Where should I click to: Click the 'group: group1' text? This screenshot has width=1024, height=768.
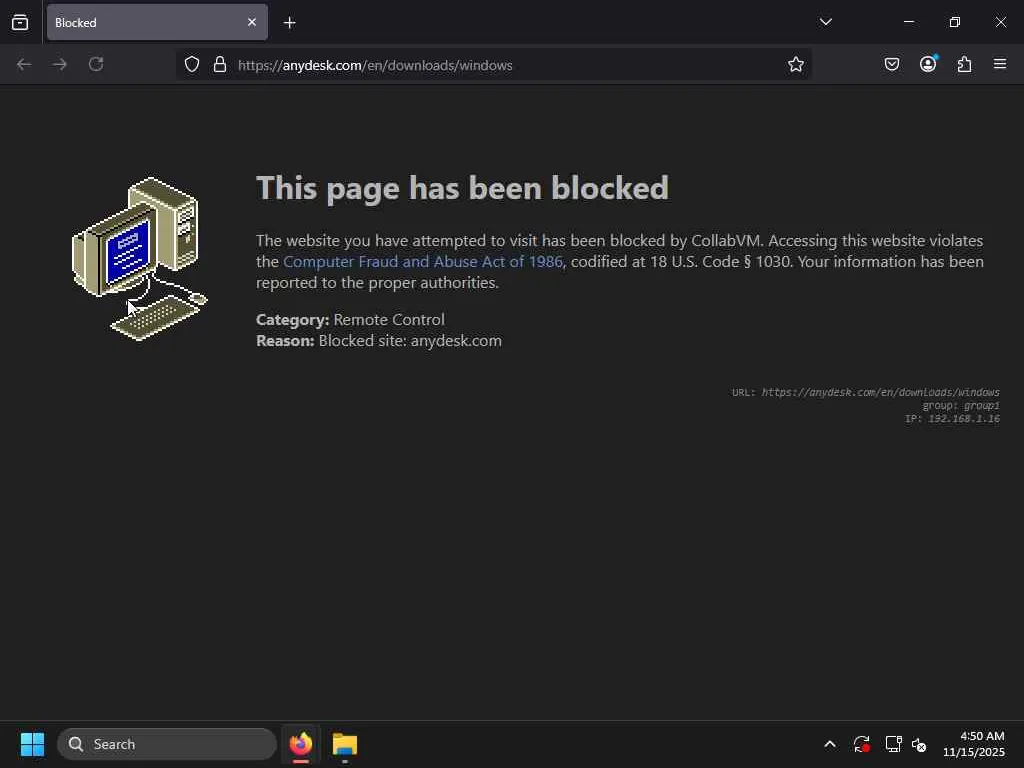point(961,406)
